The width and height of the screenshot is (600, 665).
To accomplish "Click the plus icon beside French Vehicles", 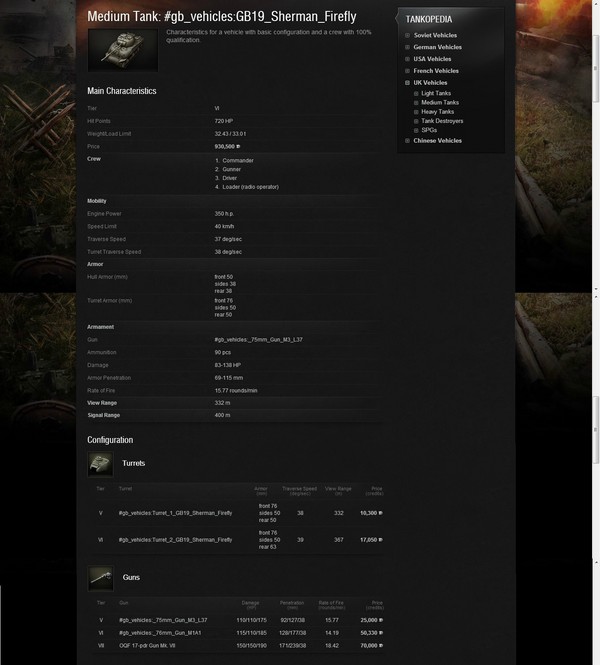I will [408, 71].
